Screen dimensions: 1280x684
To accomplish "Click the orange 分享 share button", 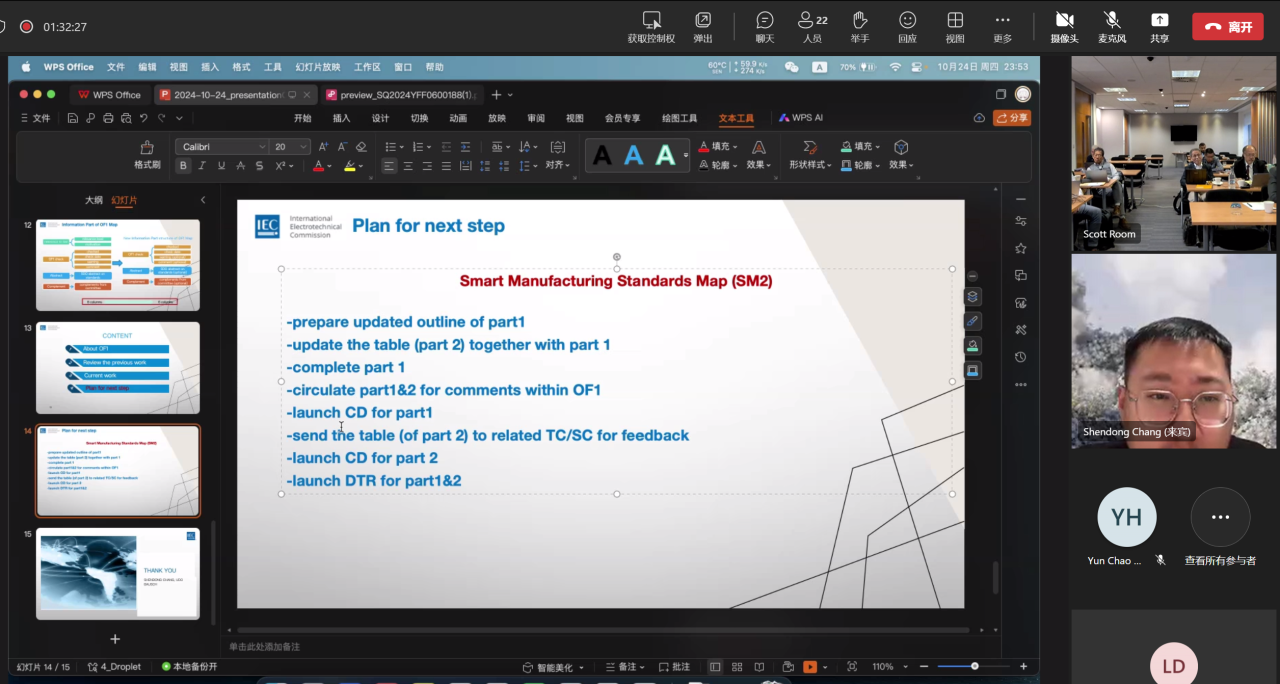I will pyautogui.click(x=1011, y=118).
